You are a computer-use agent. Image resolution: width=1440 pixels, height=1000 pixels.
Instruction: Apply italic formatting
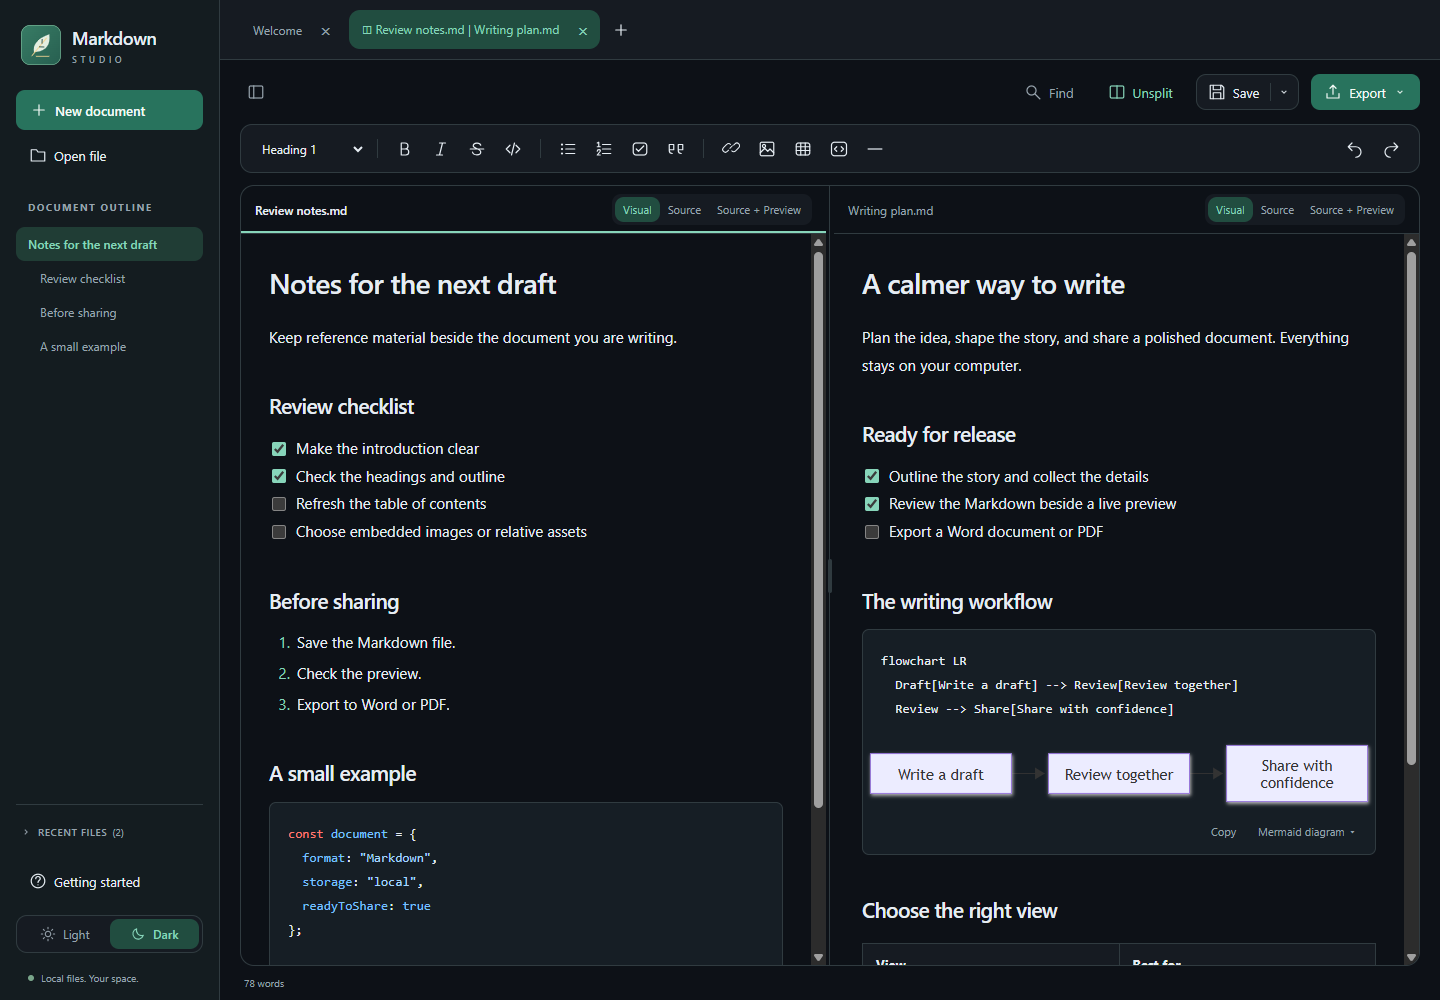[440, 149]
